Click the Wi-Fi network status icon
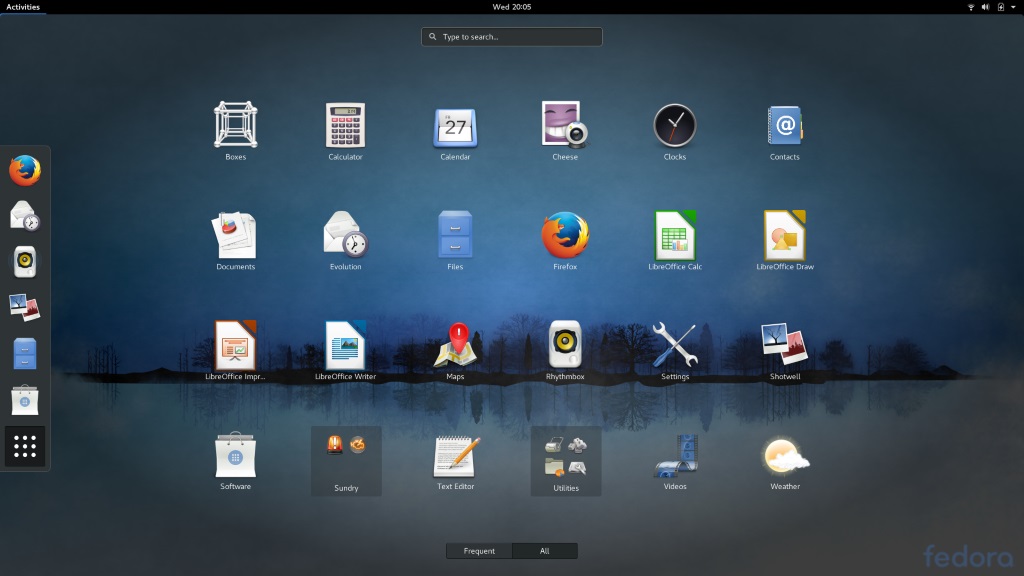This screenshot has height=576, width=1024. point(971,7)
